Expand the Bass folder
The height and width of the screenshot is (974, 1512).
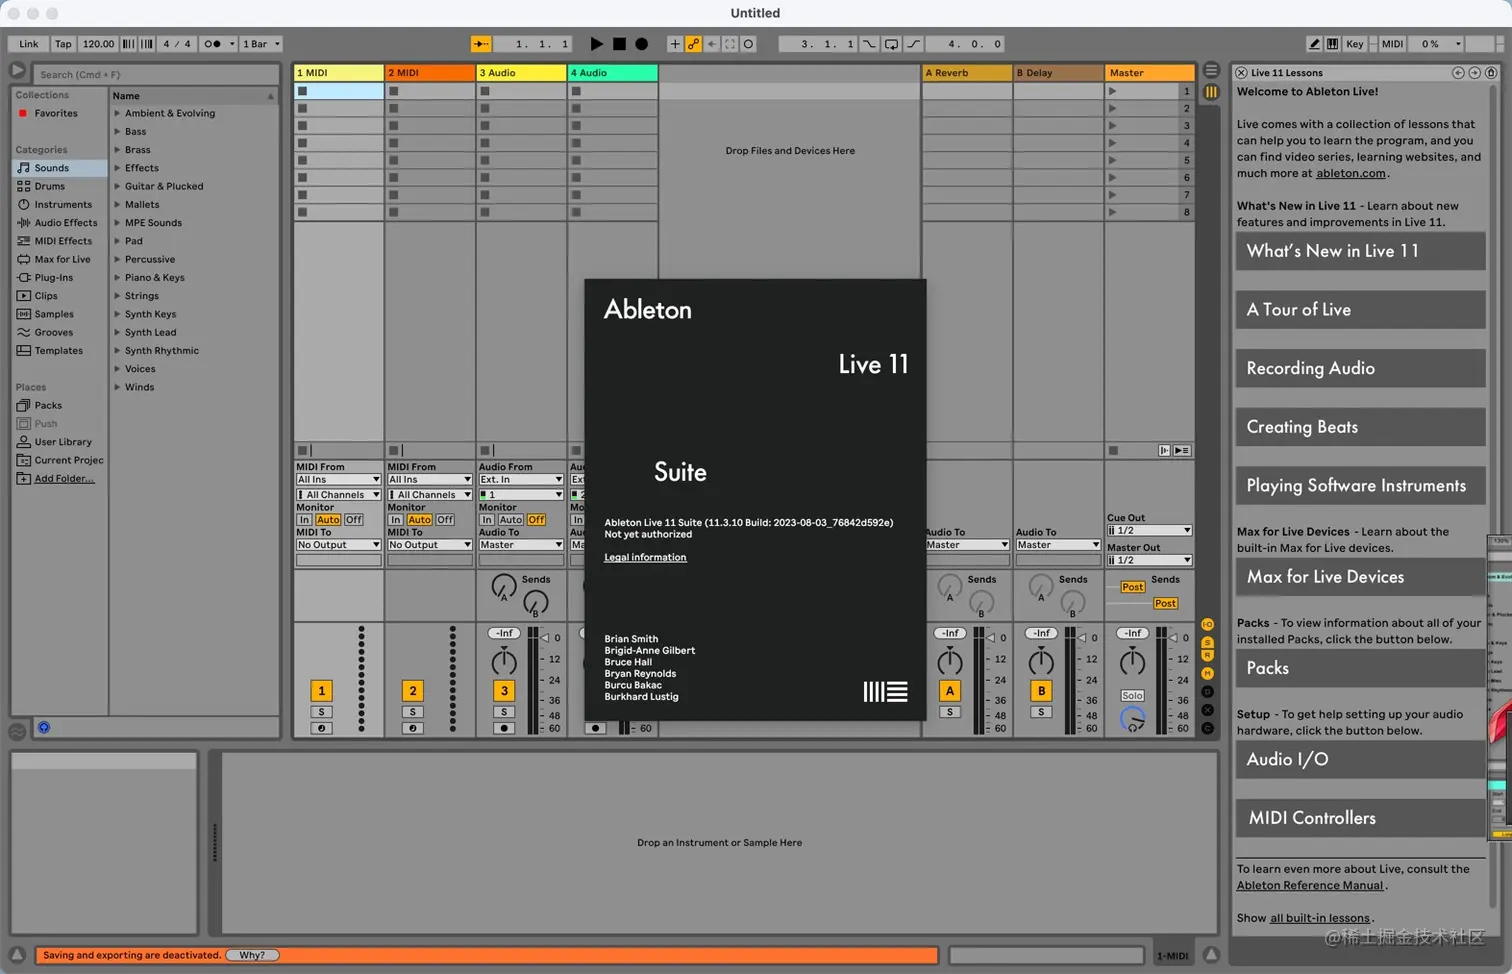(117, 132)
